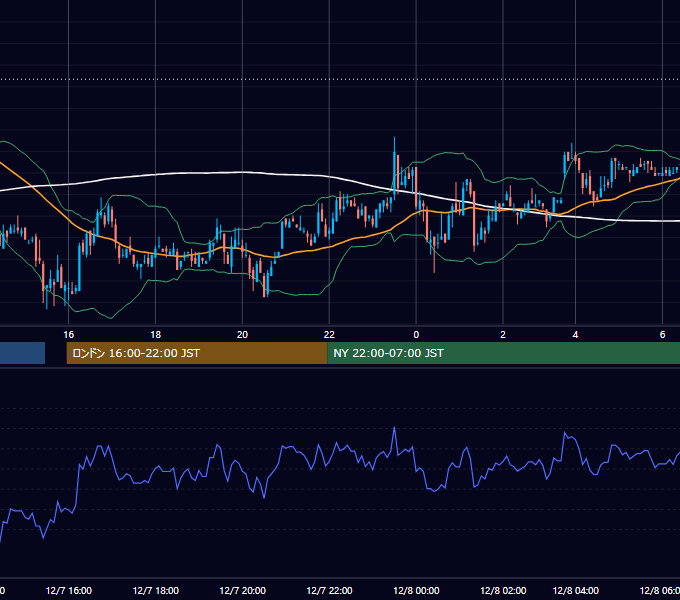Select the NY 22:00-07:00 JST session bar
Viewport: 680px width, 600px height.
(503, 353)
